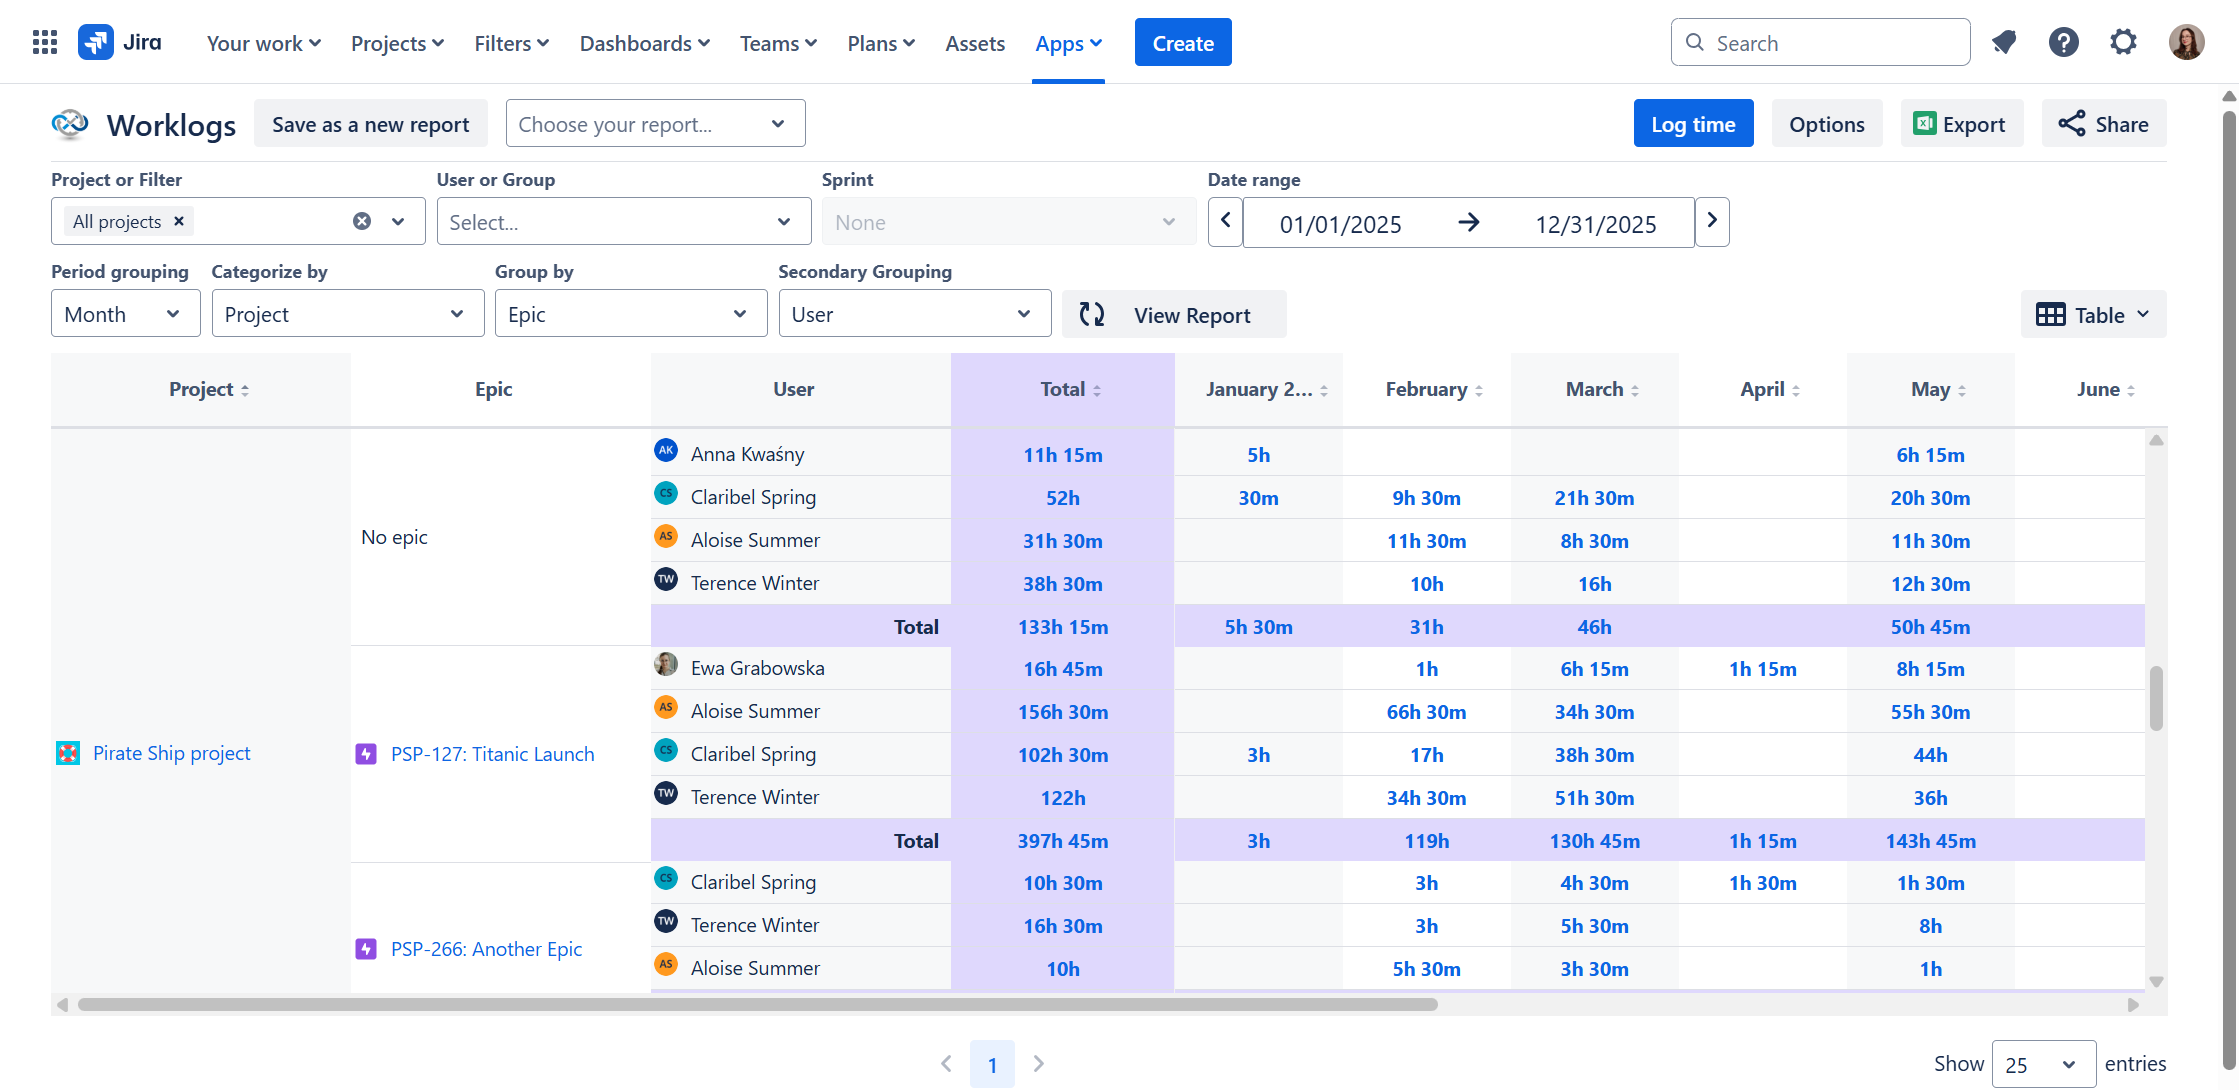The width and height of the screenshot is (2239, 1090).
Task: Open the Help question mark icon
Action: pos(2064,42)
